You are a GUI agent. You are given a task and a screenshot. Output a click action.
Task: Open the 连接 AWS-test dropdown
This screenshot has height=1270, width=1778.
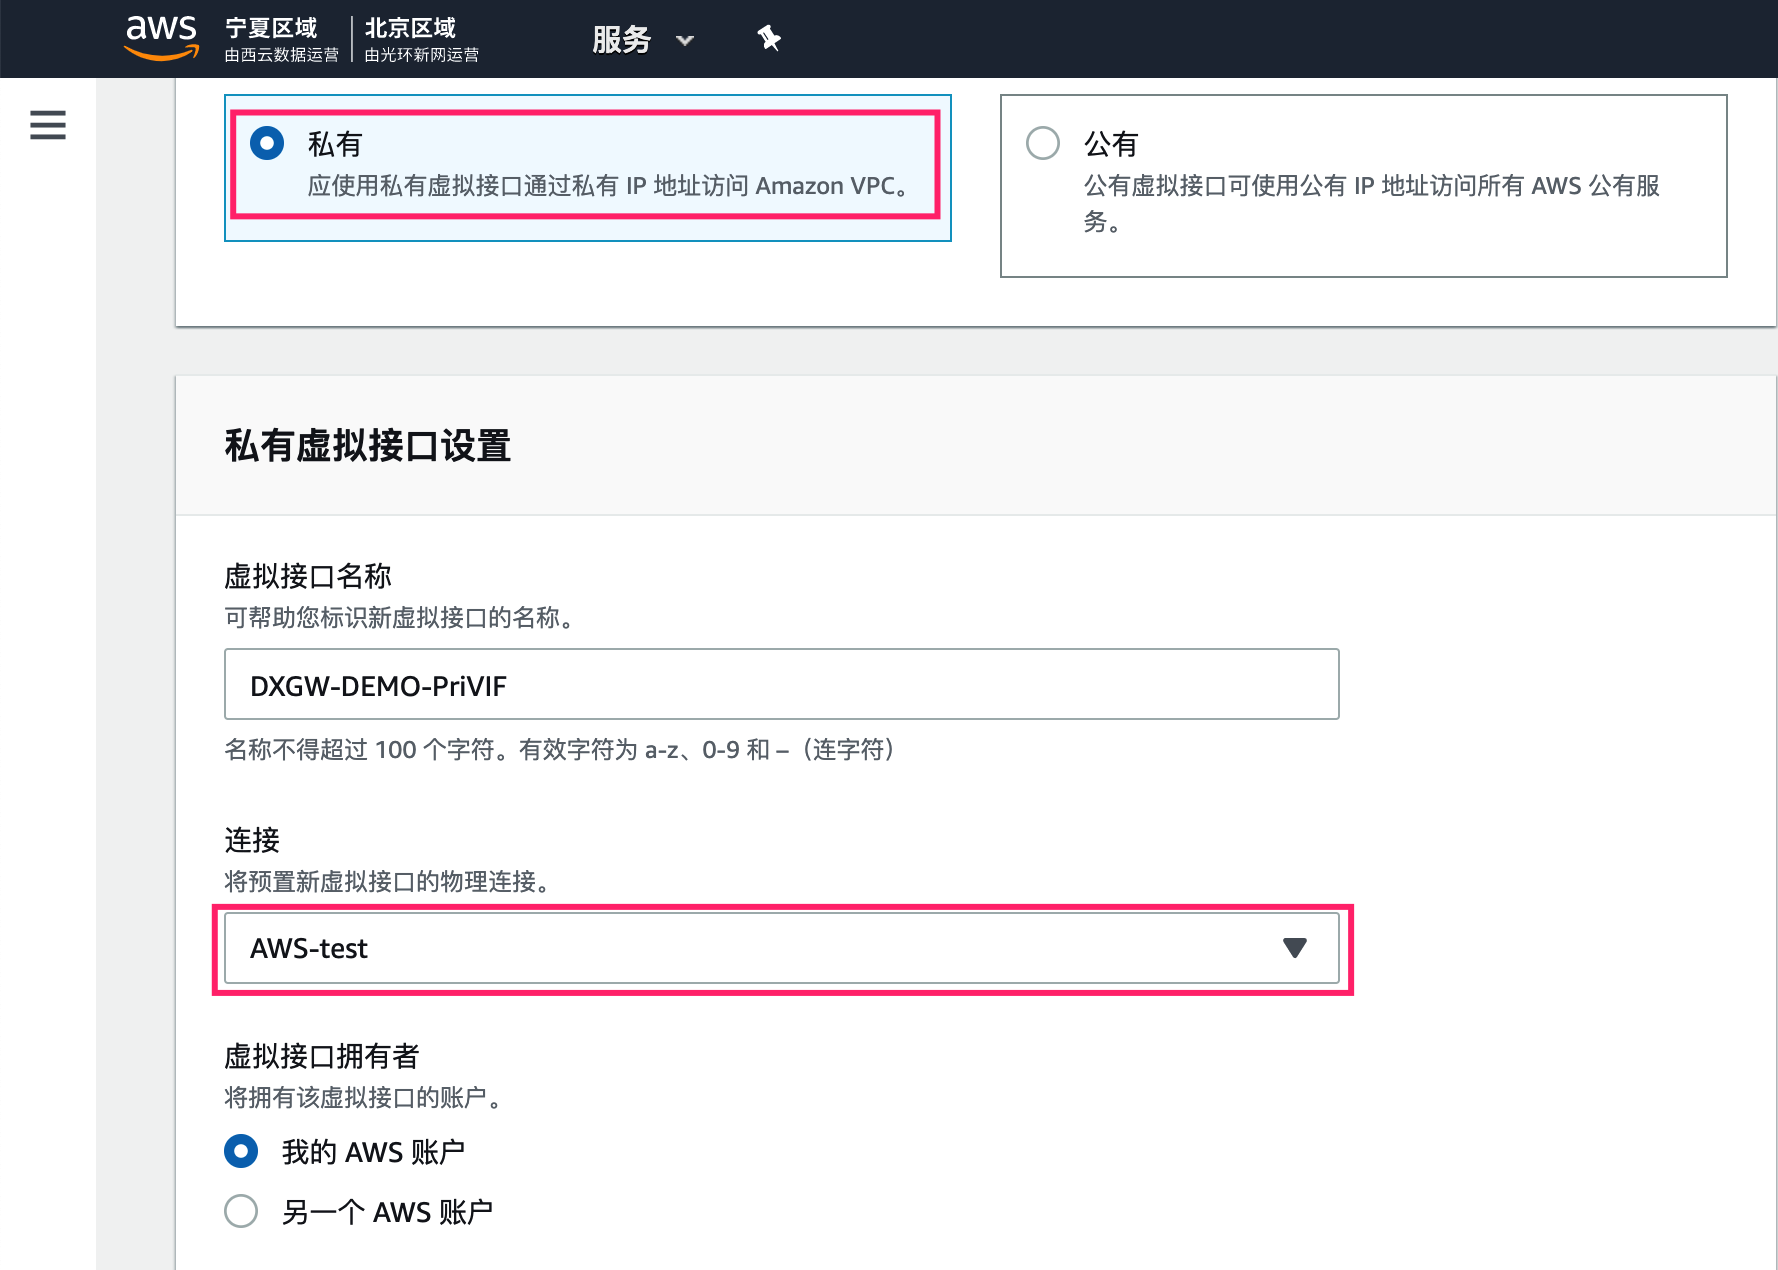781,948
